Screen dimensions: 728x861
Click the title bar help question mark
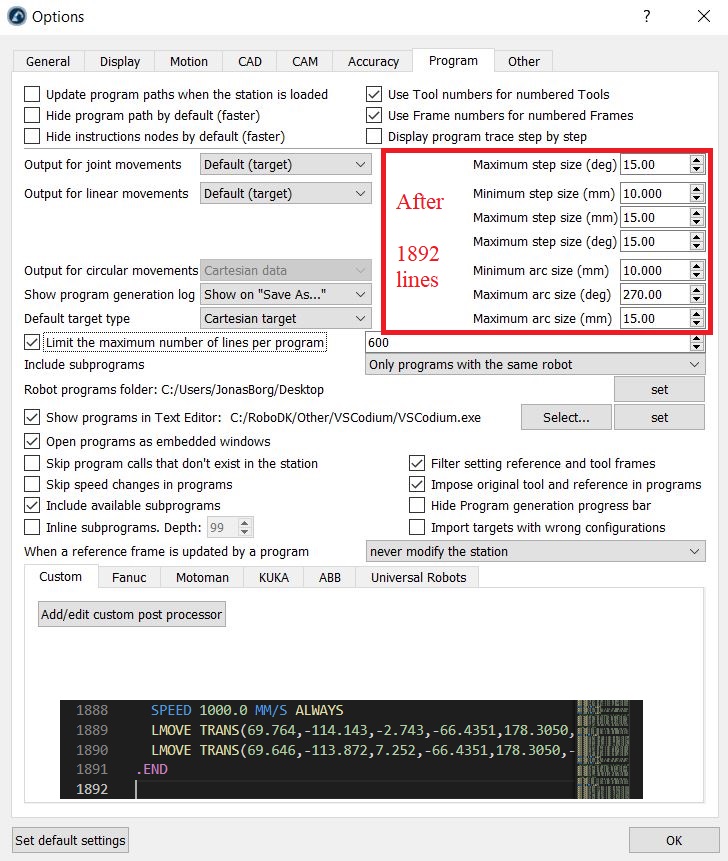pyautogui.click(x=647, y=17)
